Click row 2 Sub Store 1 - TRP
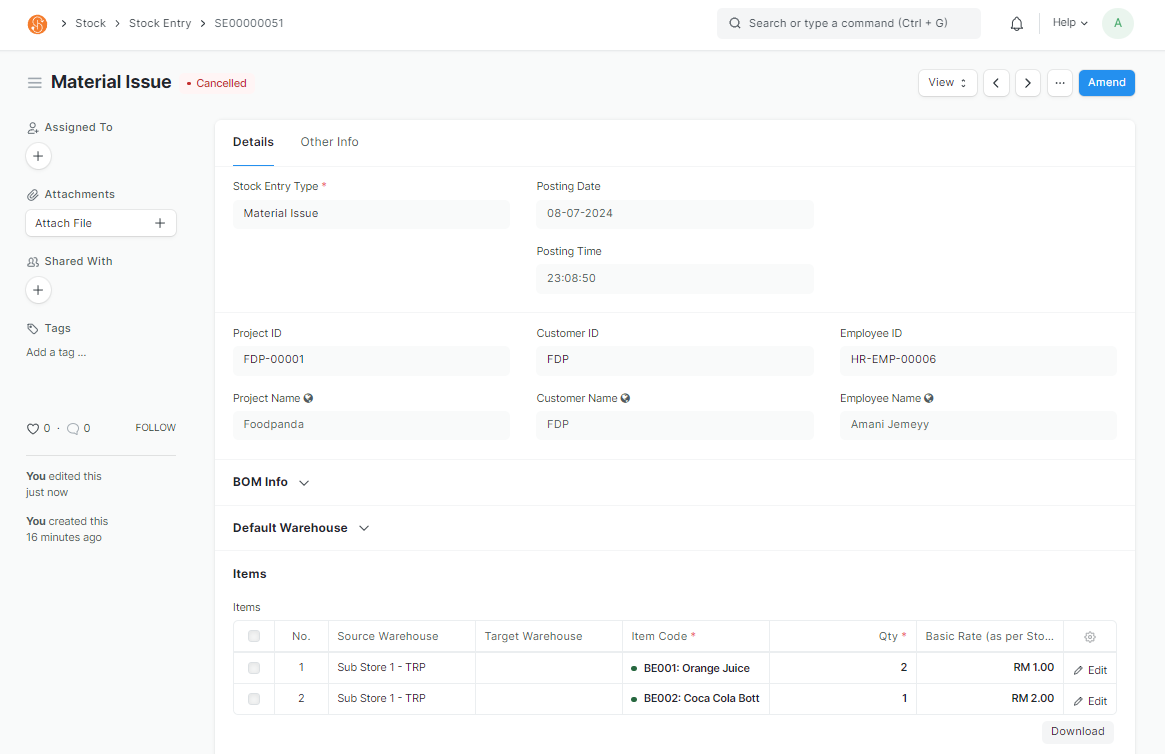Screen dimensions: 1165x754 point(401,699)
